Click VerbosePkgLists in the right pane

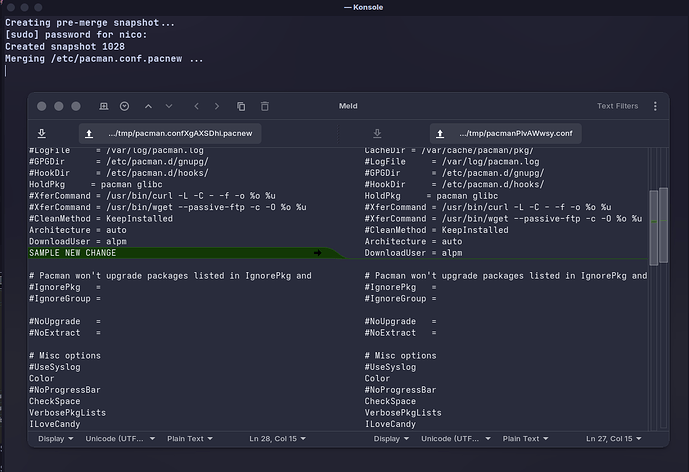[x=403, y=413]
